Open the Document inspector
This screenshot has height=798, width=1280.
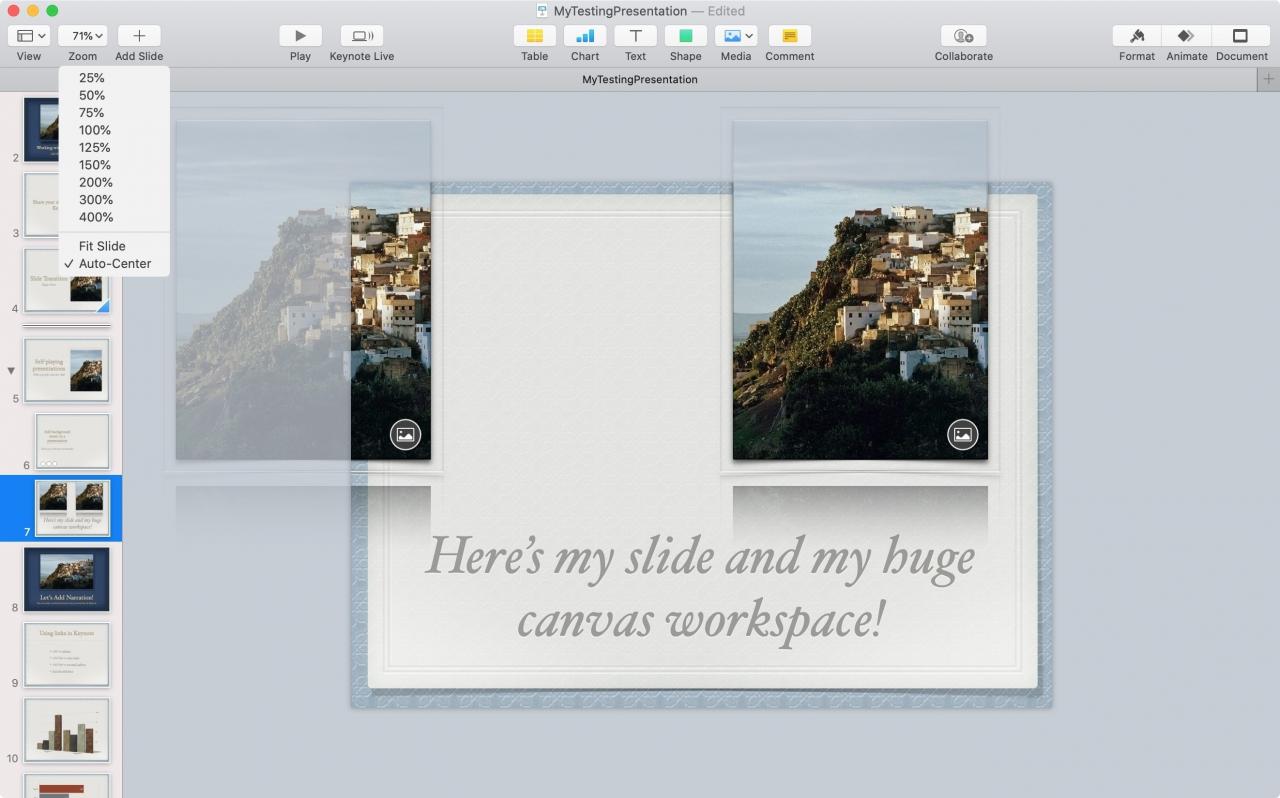pos(1241,36)
